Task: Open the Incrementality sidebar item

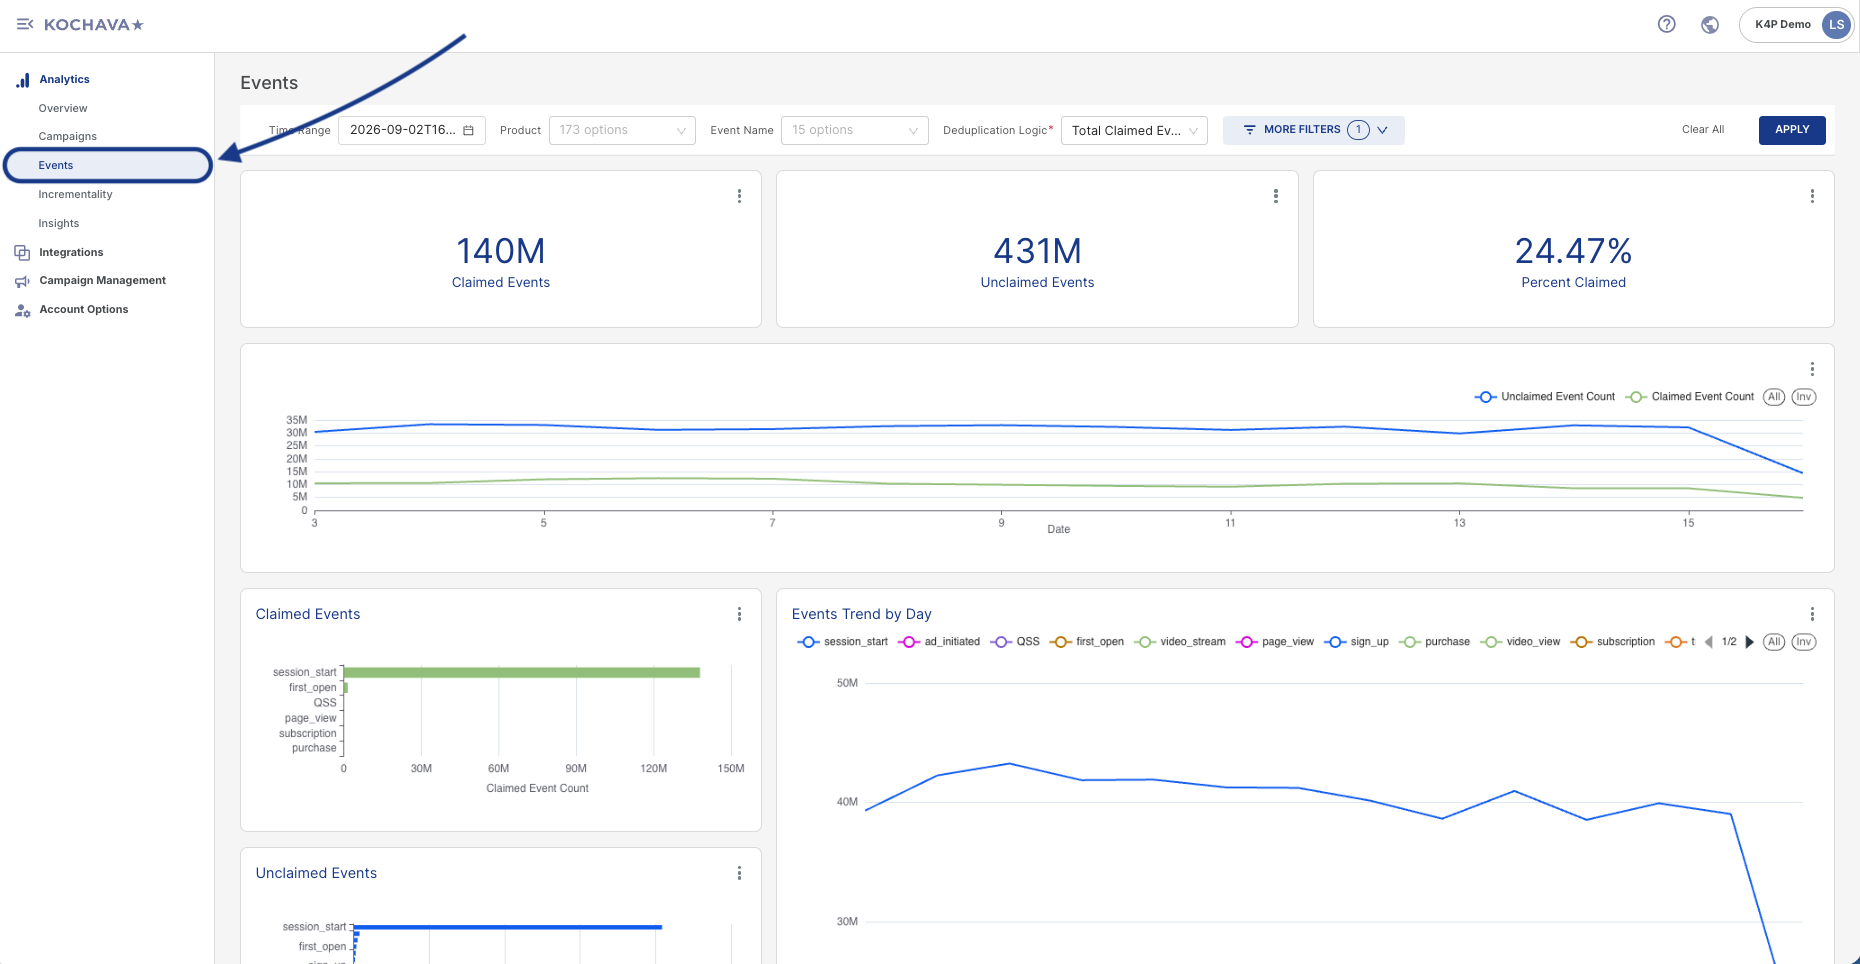Action: click(x=75, y=194)
